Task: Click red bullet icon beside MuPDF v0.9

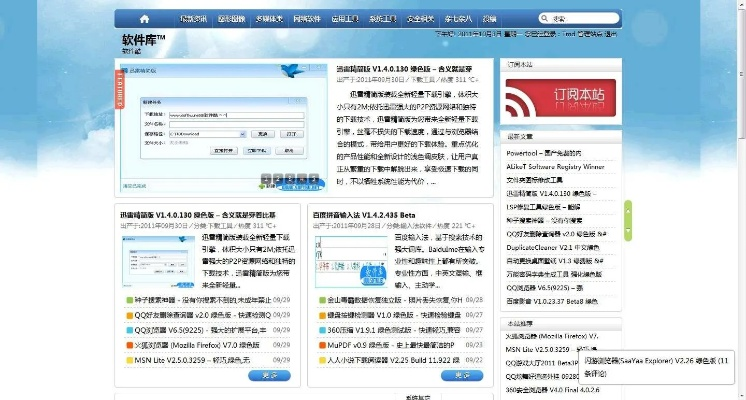Action: pyautogui.click(x=320, y=344)
